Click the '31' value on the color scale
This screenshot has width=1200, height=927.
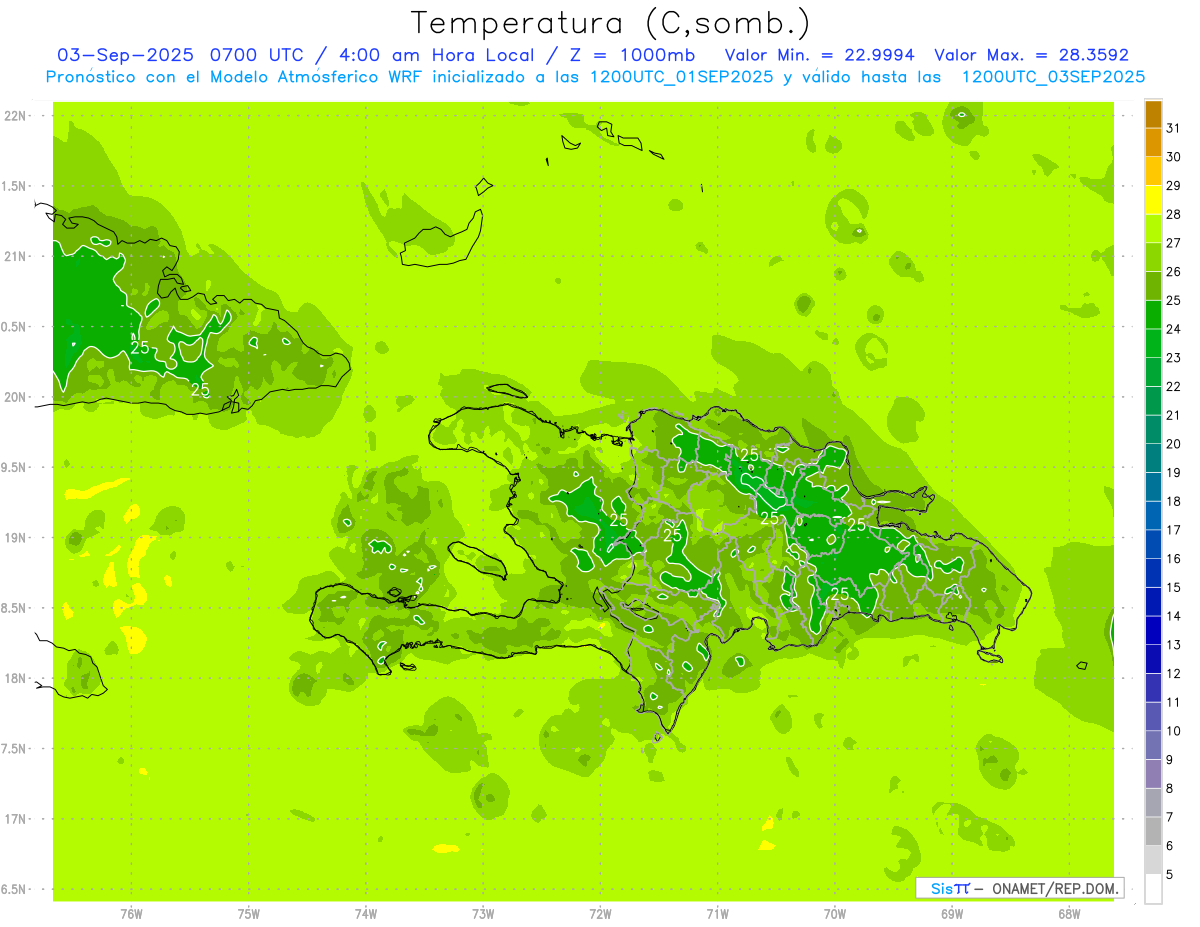point(1174,128)
